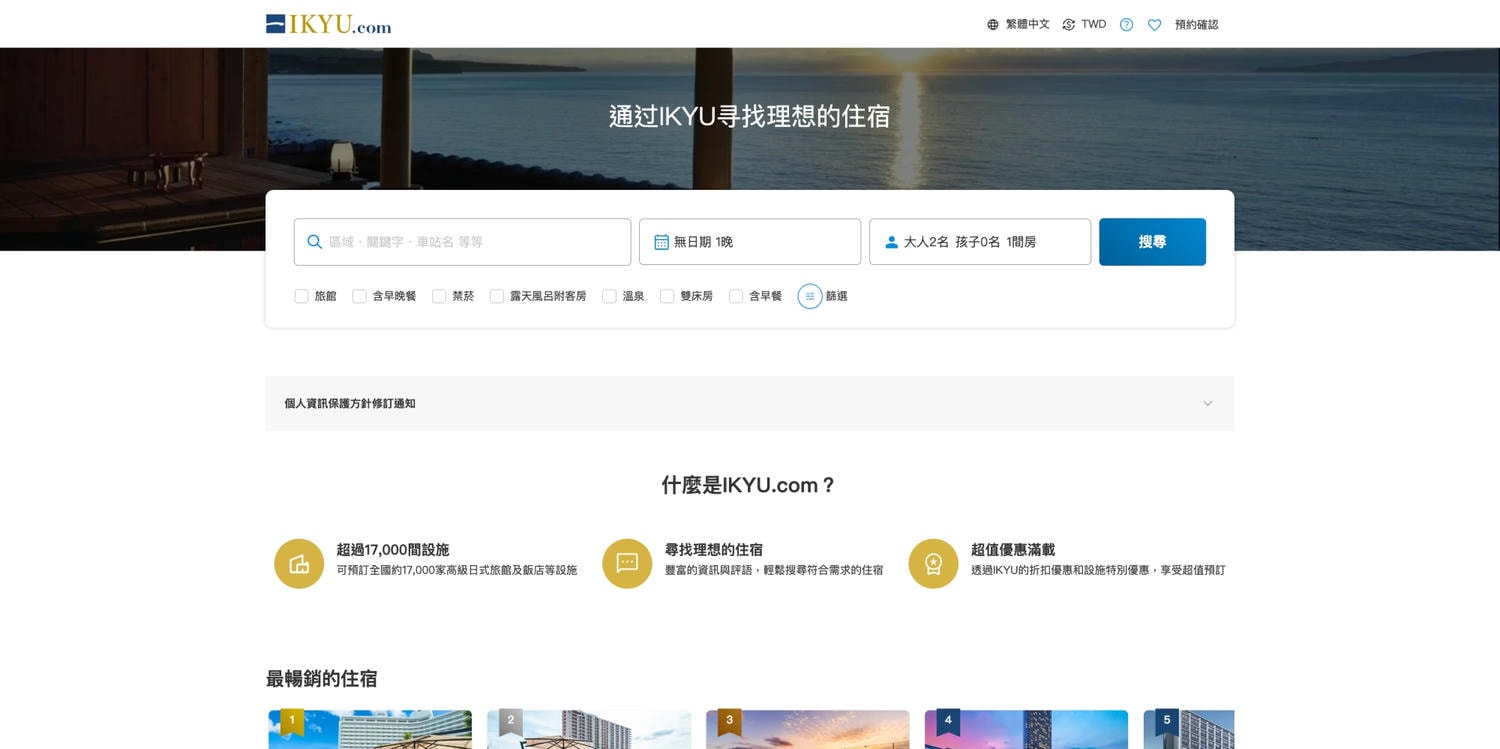Click the rank 2 badge on second hotel
1500x749 pixels.
[511, 721]
